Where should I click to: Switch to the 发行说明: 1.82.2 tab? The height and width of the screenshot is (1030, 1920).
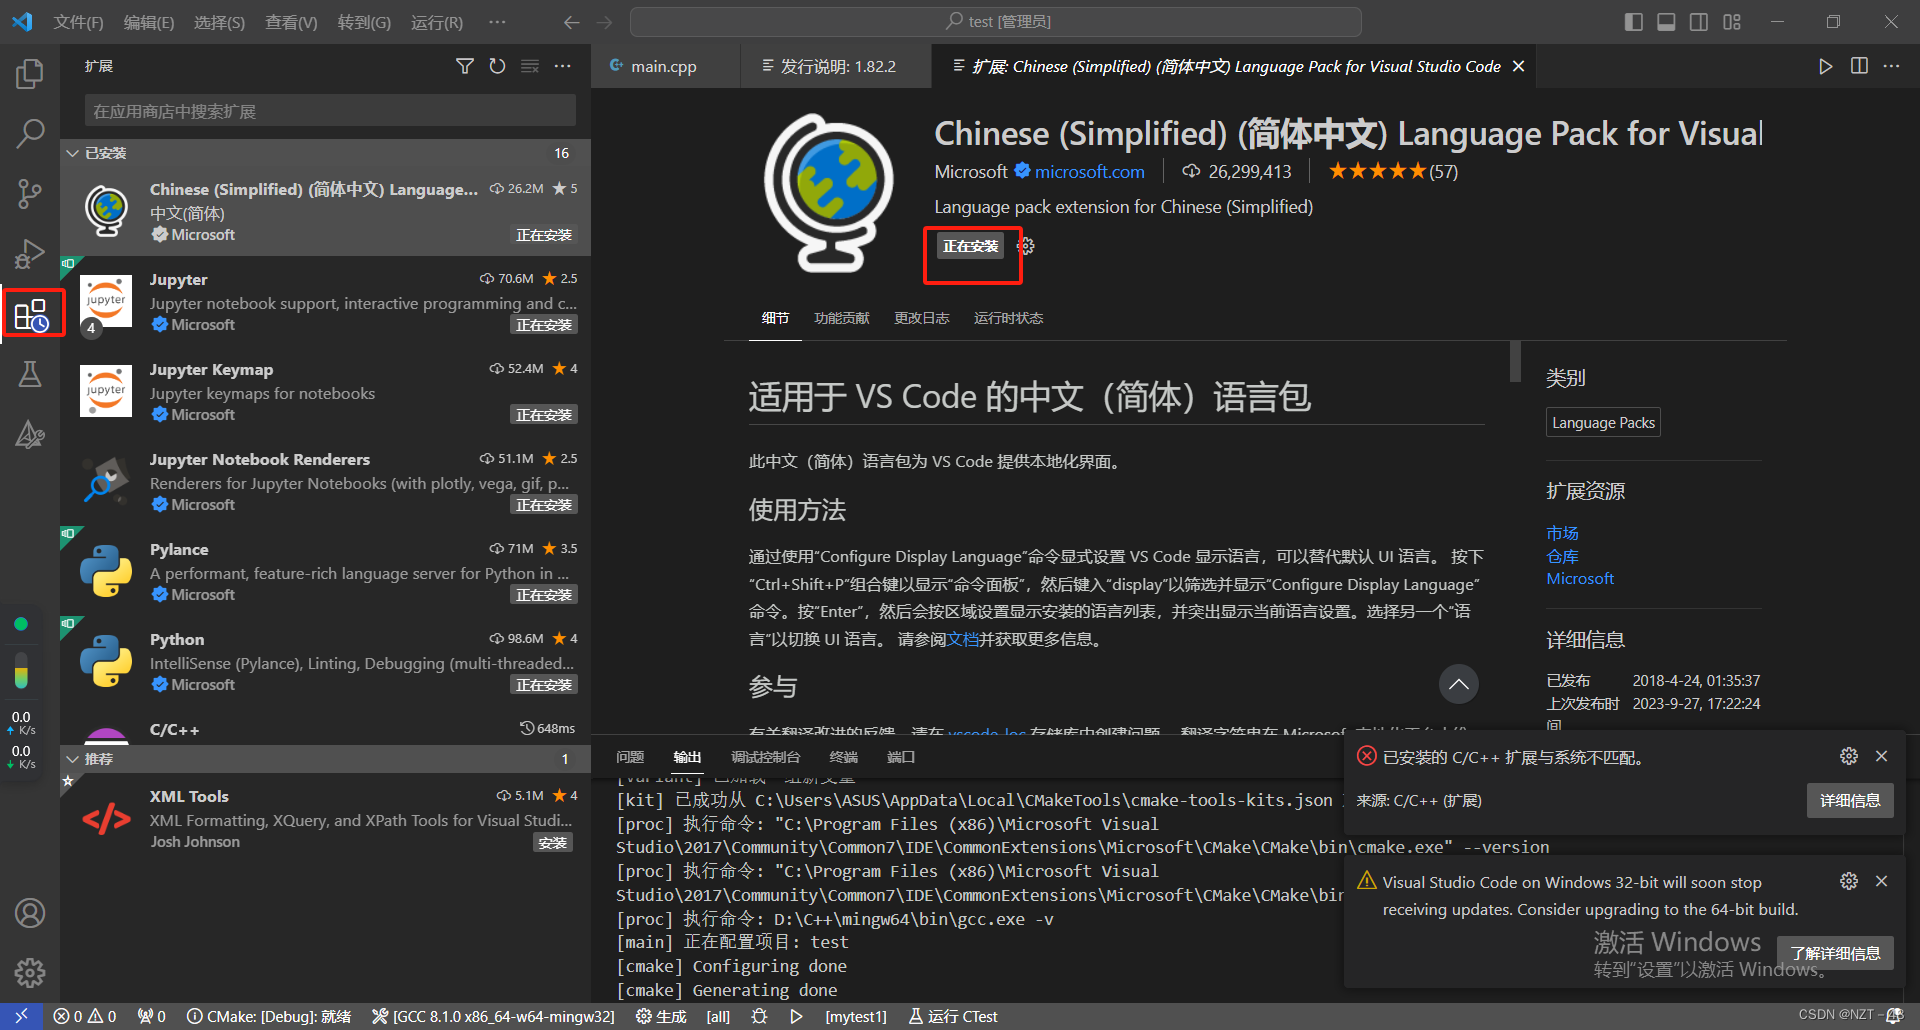[x=836, y=66]
